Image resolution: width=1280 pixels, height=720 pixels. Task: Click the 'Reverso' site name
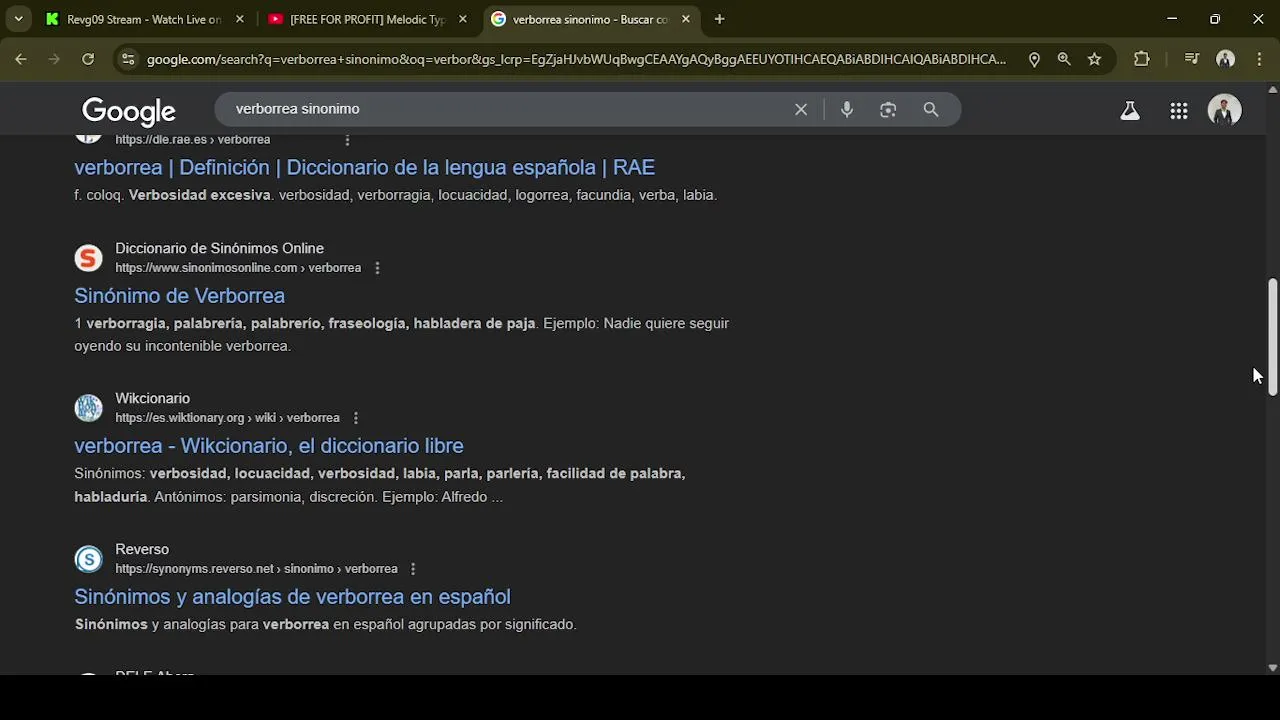tap(142, 549)
